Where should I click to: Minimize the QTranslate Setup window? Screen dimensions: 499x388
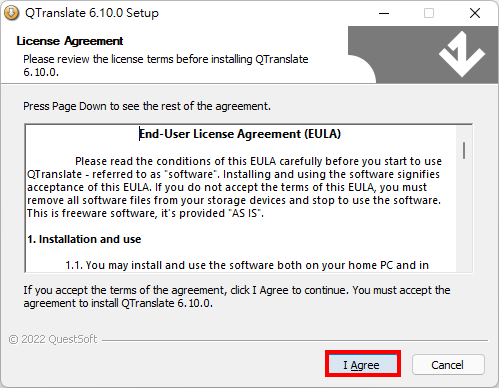[x=384, y=13]
